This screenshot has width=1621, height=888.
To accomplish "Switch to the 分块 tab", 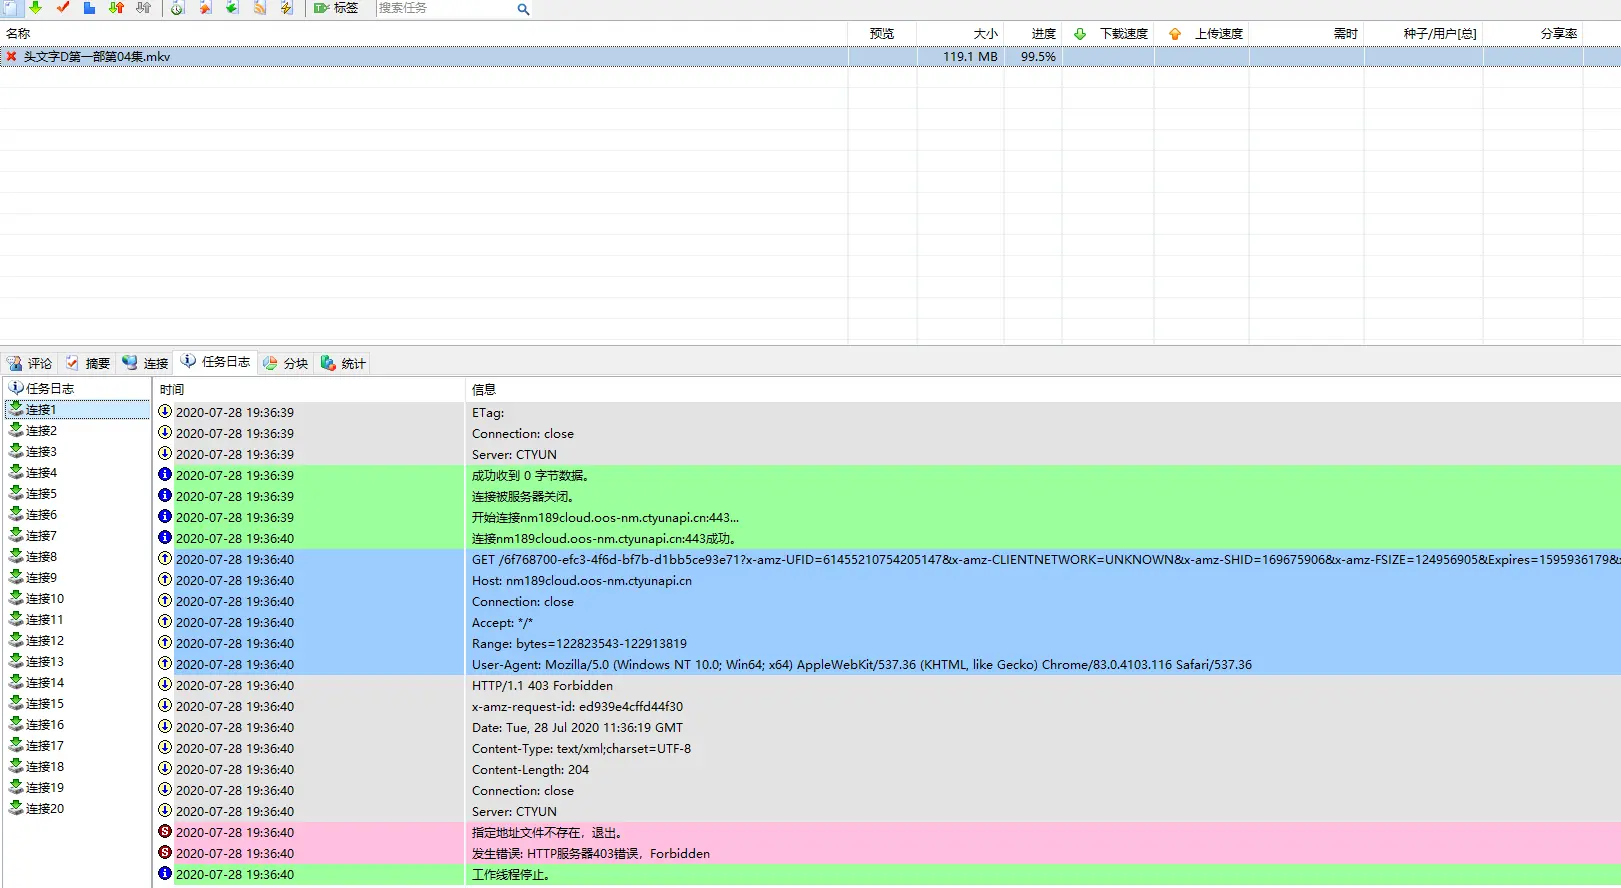I will click(x=285, y=363).
